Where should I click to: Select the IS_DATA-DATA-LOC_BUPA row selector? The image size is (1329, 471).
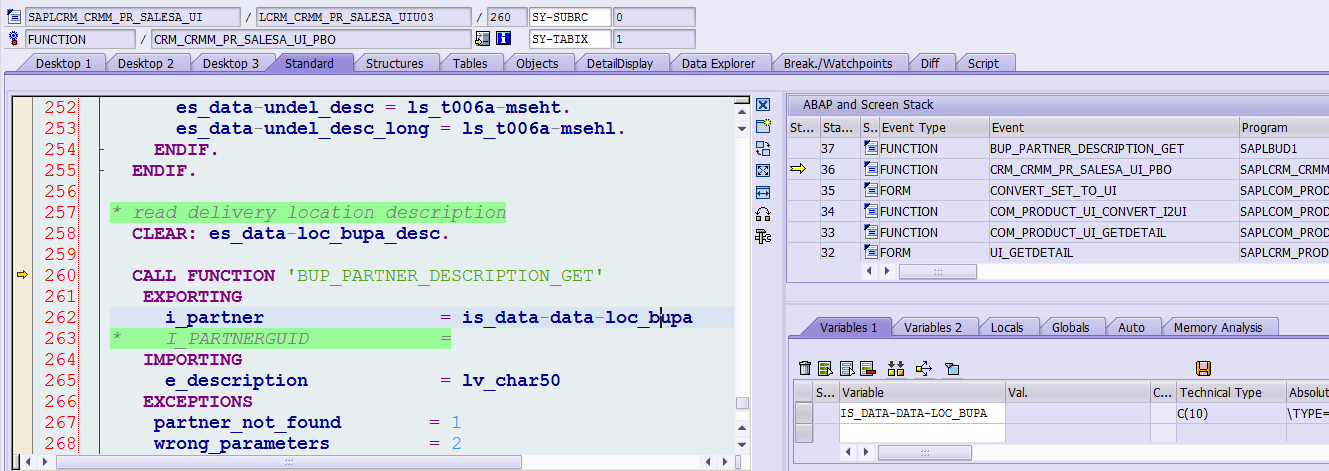tap(803, 412)
